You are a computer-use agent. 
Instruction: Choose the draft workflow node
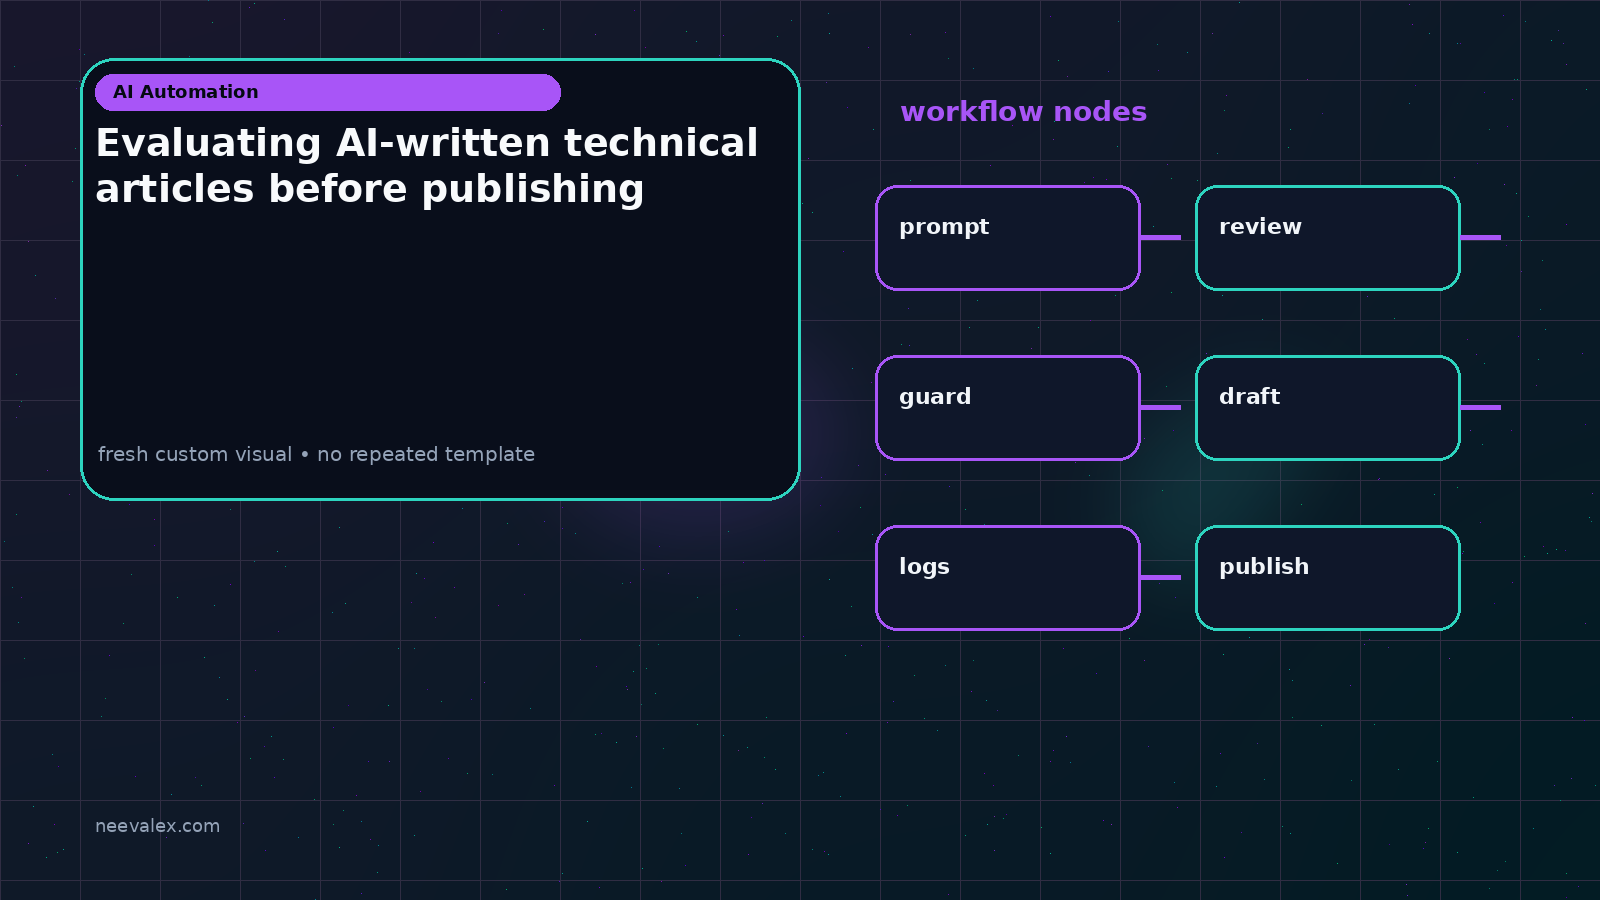1328,408
